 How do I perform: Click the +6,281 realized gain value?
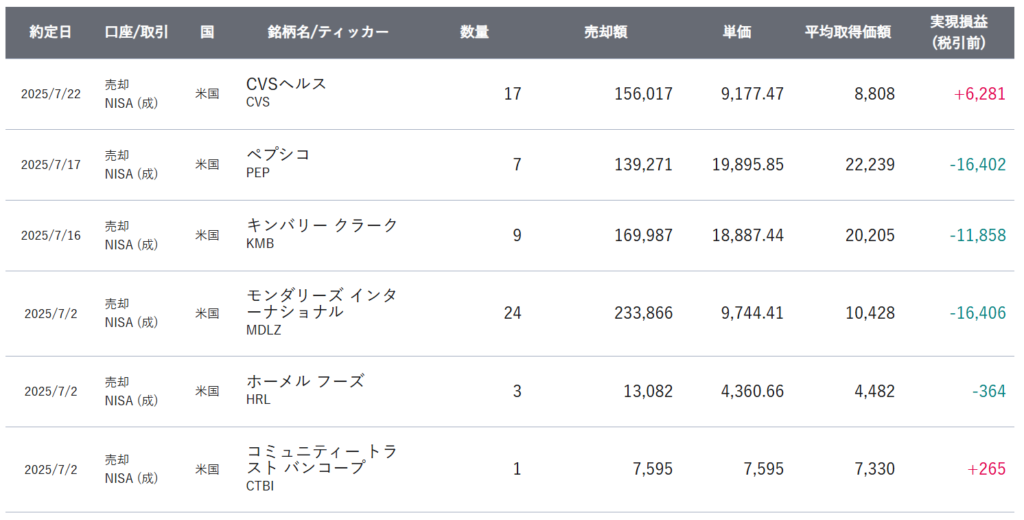point(979,94)
